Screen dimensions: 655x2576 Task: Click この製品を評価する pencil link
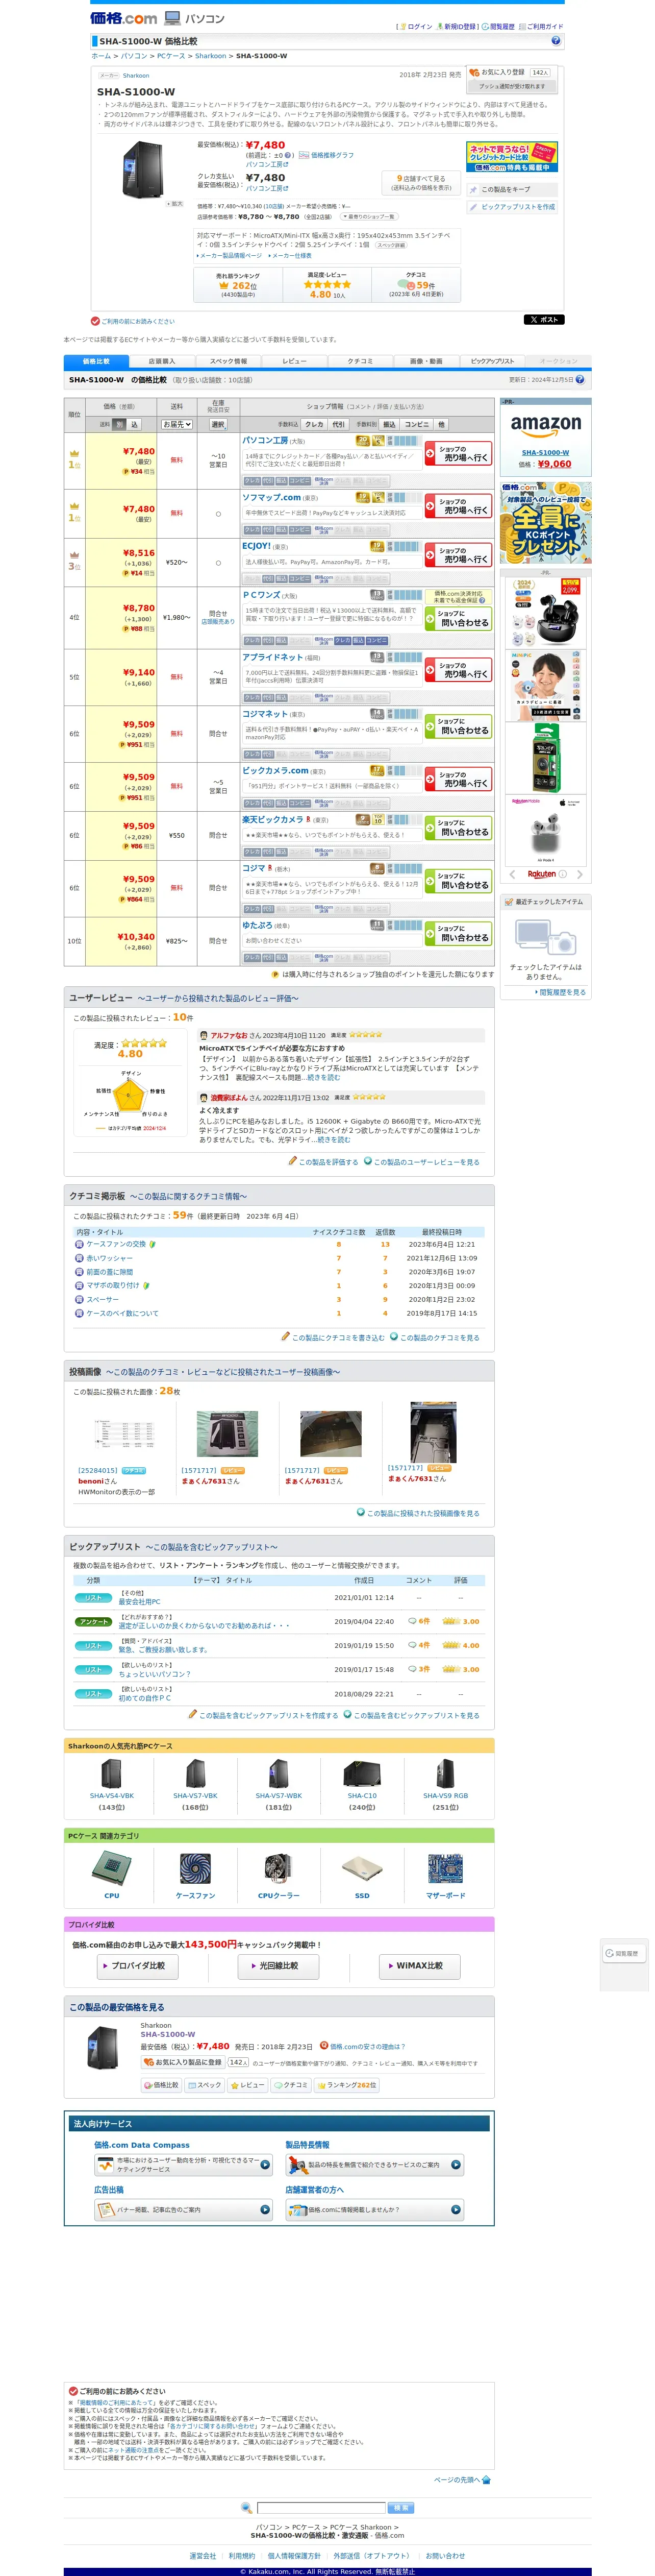tap(323, 1161)
